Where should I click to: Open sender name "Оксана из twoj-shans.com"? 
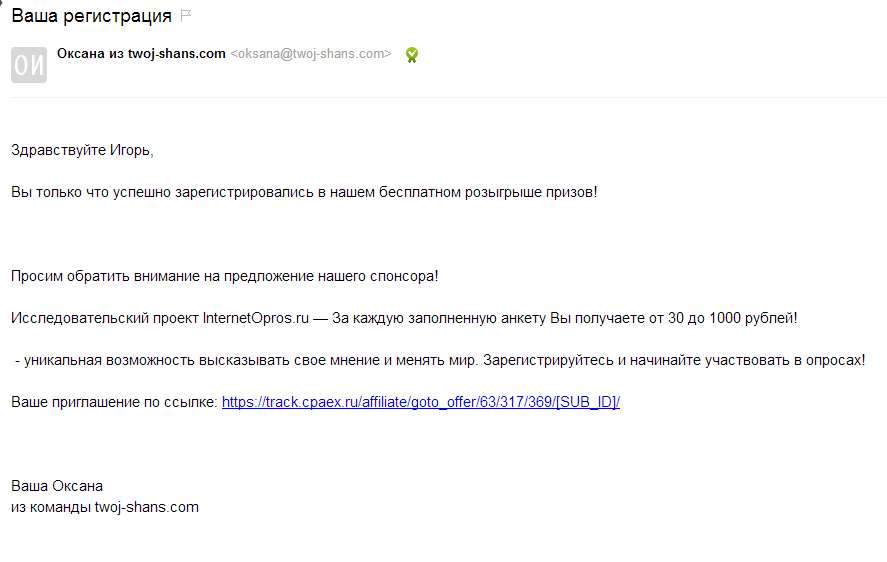coord(141,54)
